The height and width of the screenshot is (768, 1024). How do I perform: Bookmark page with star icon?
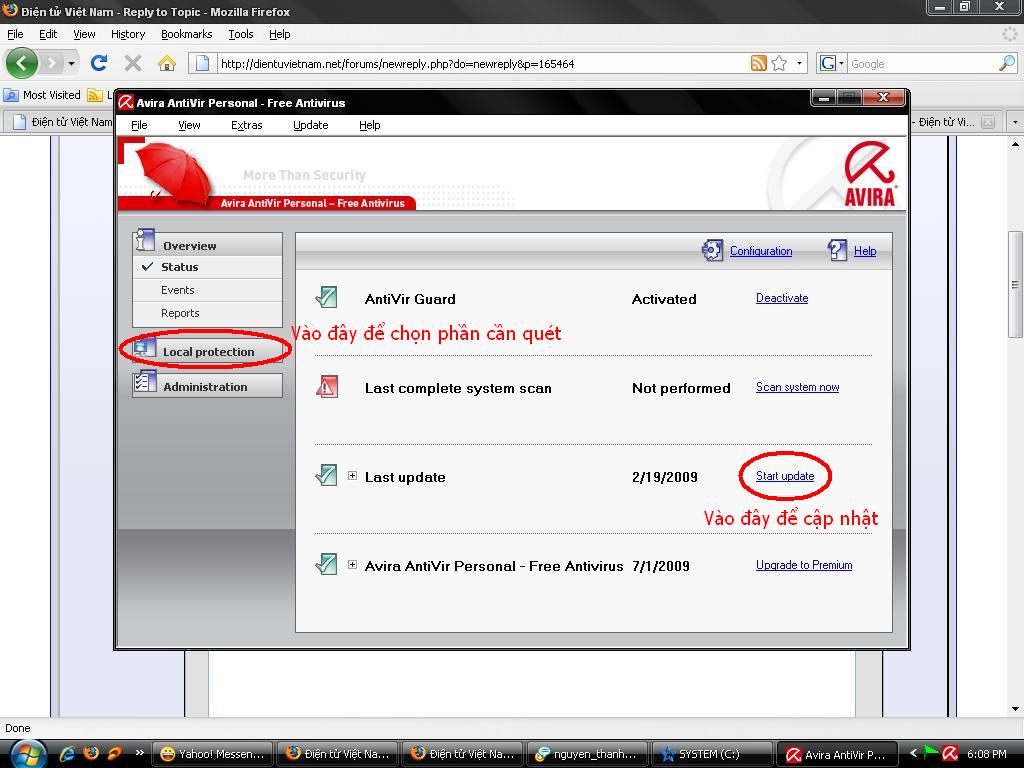click(x=779, y=63)
